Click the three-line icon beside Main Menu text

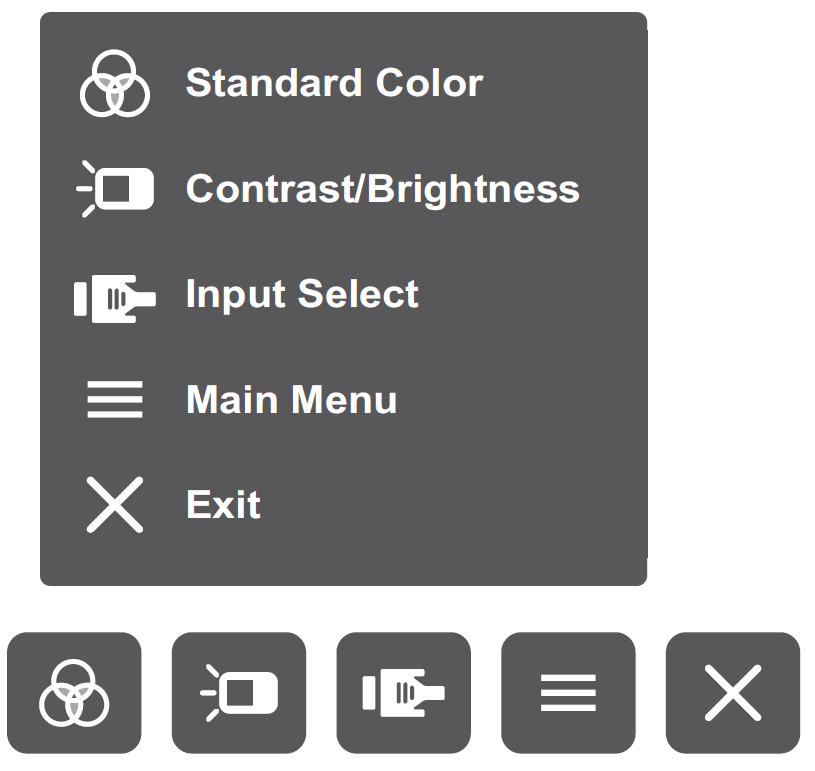(115, 399)
